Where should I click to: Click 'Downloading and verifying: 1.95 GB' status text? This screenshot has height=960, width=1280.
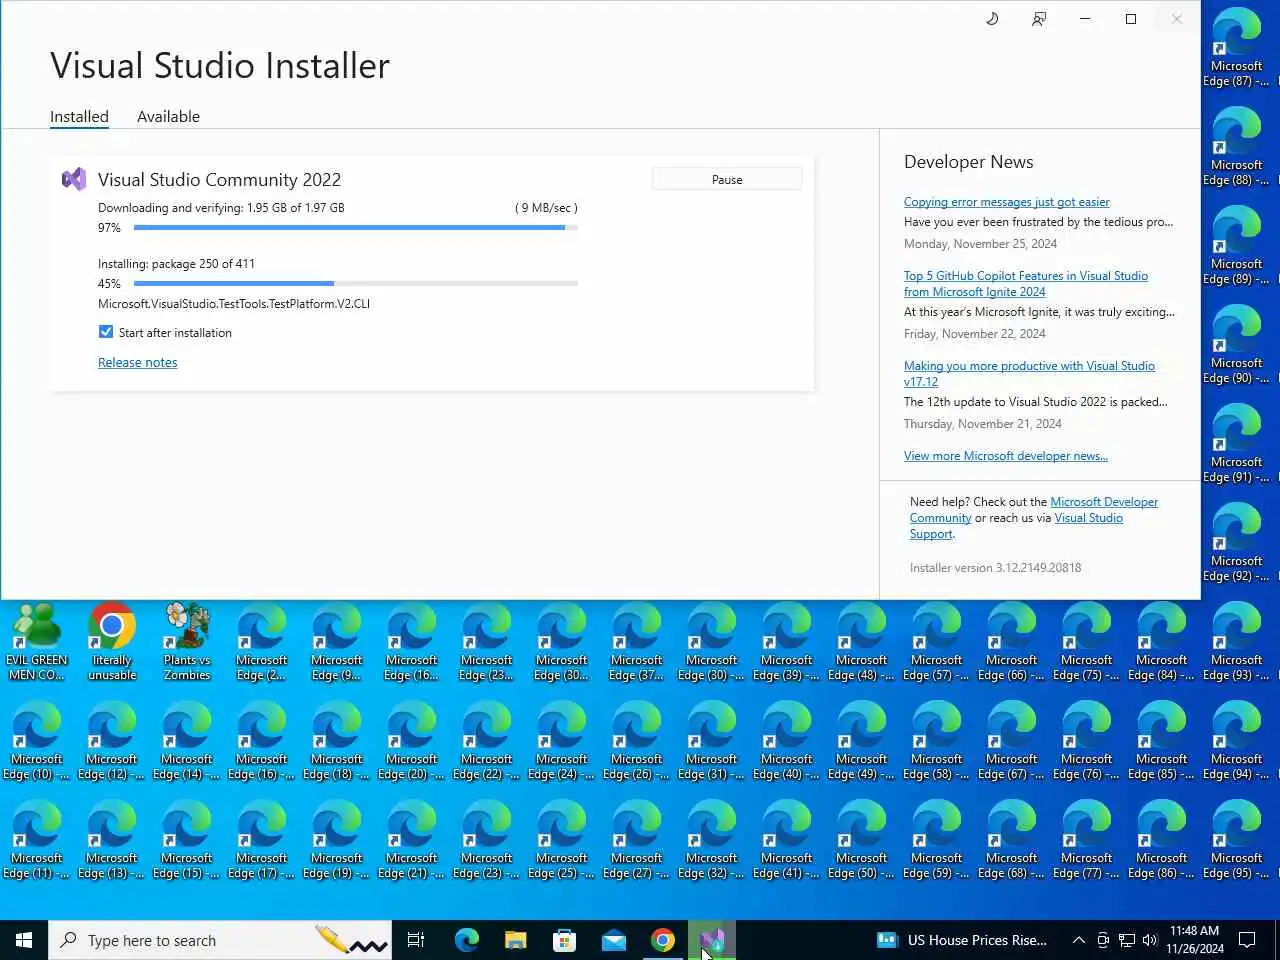point(221,208)
